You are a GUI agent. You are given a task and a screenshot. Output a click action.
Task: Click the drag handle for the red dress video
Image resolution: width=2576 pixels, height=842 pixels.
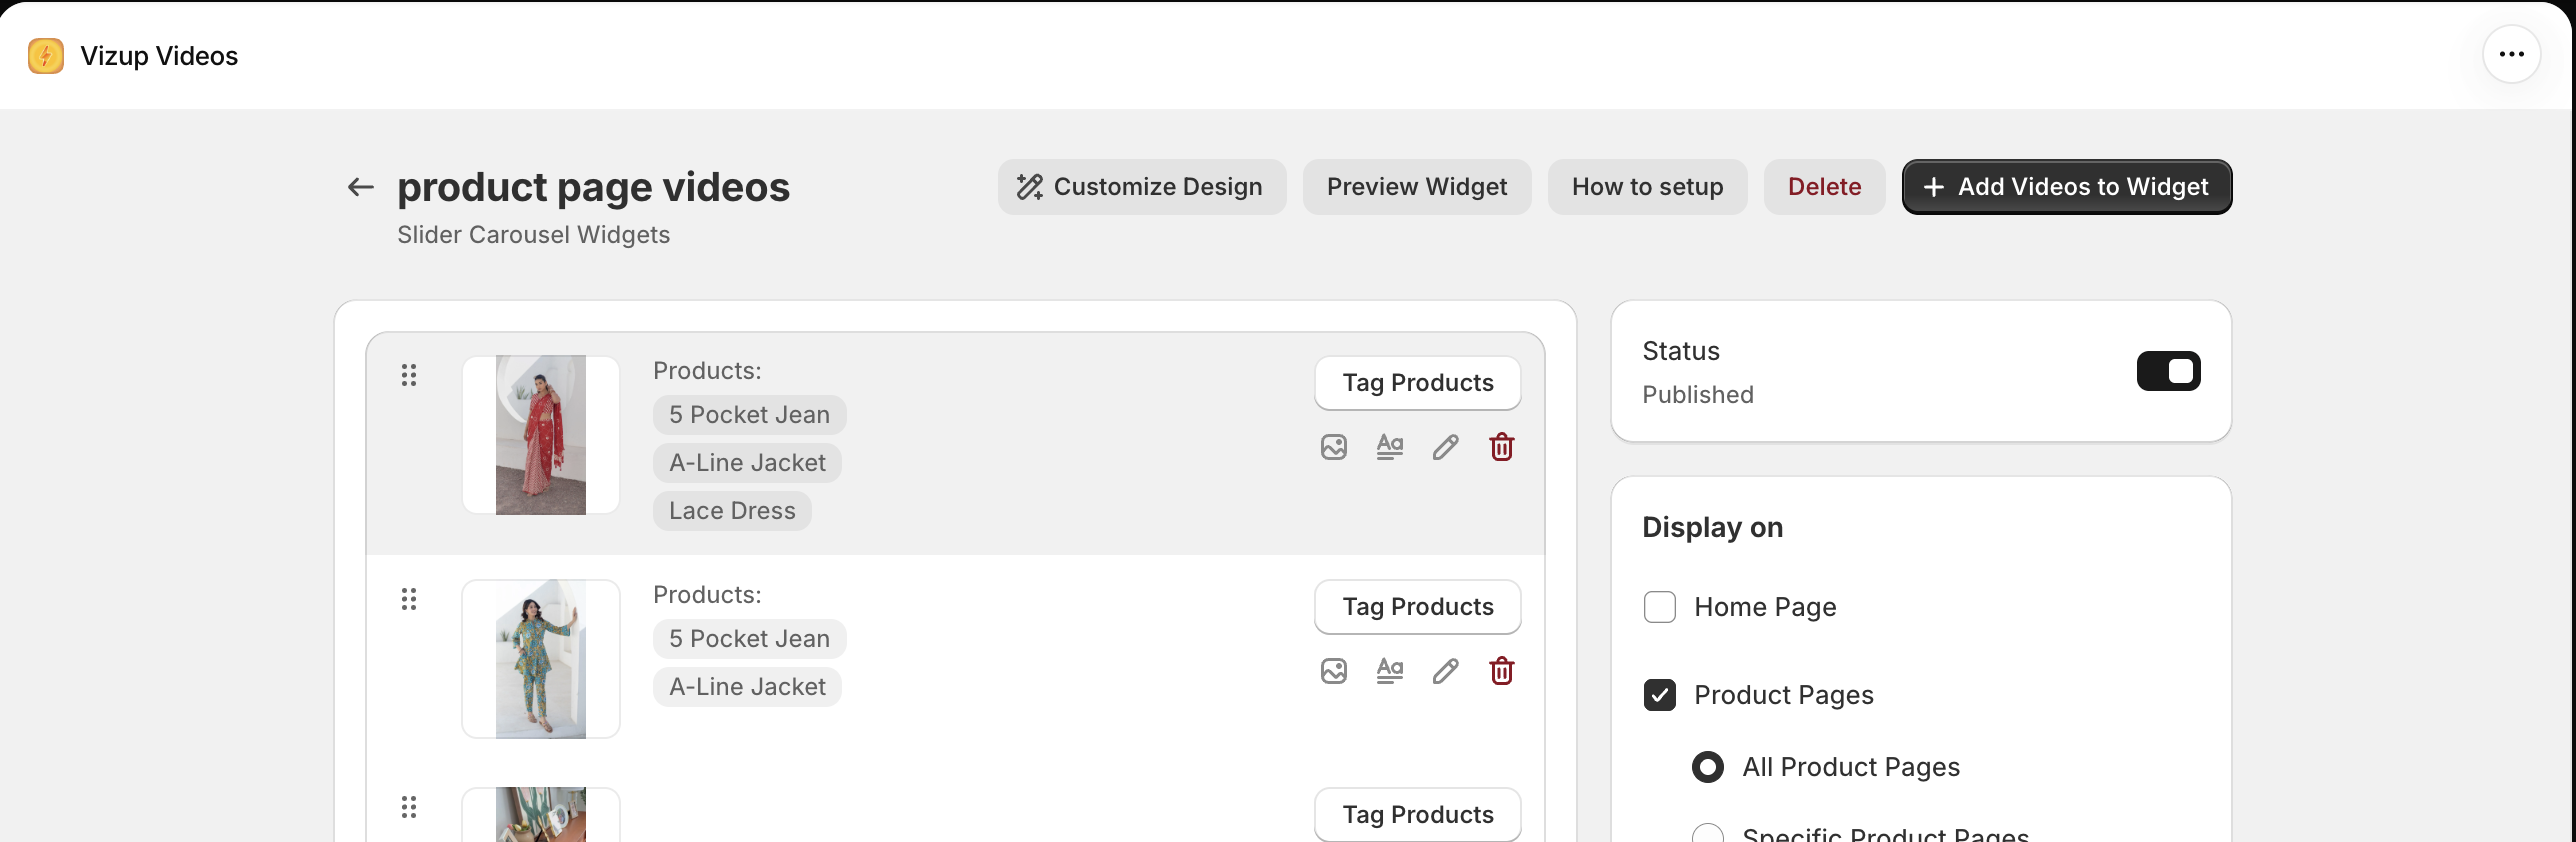(409, 375)
